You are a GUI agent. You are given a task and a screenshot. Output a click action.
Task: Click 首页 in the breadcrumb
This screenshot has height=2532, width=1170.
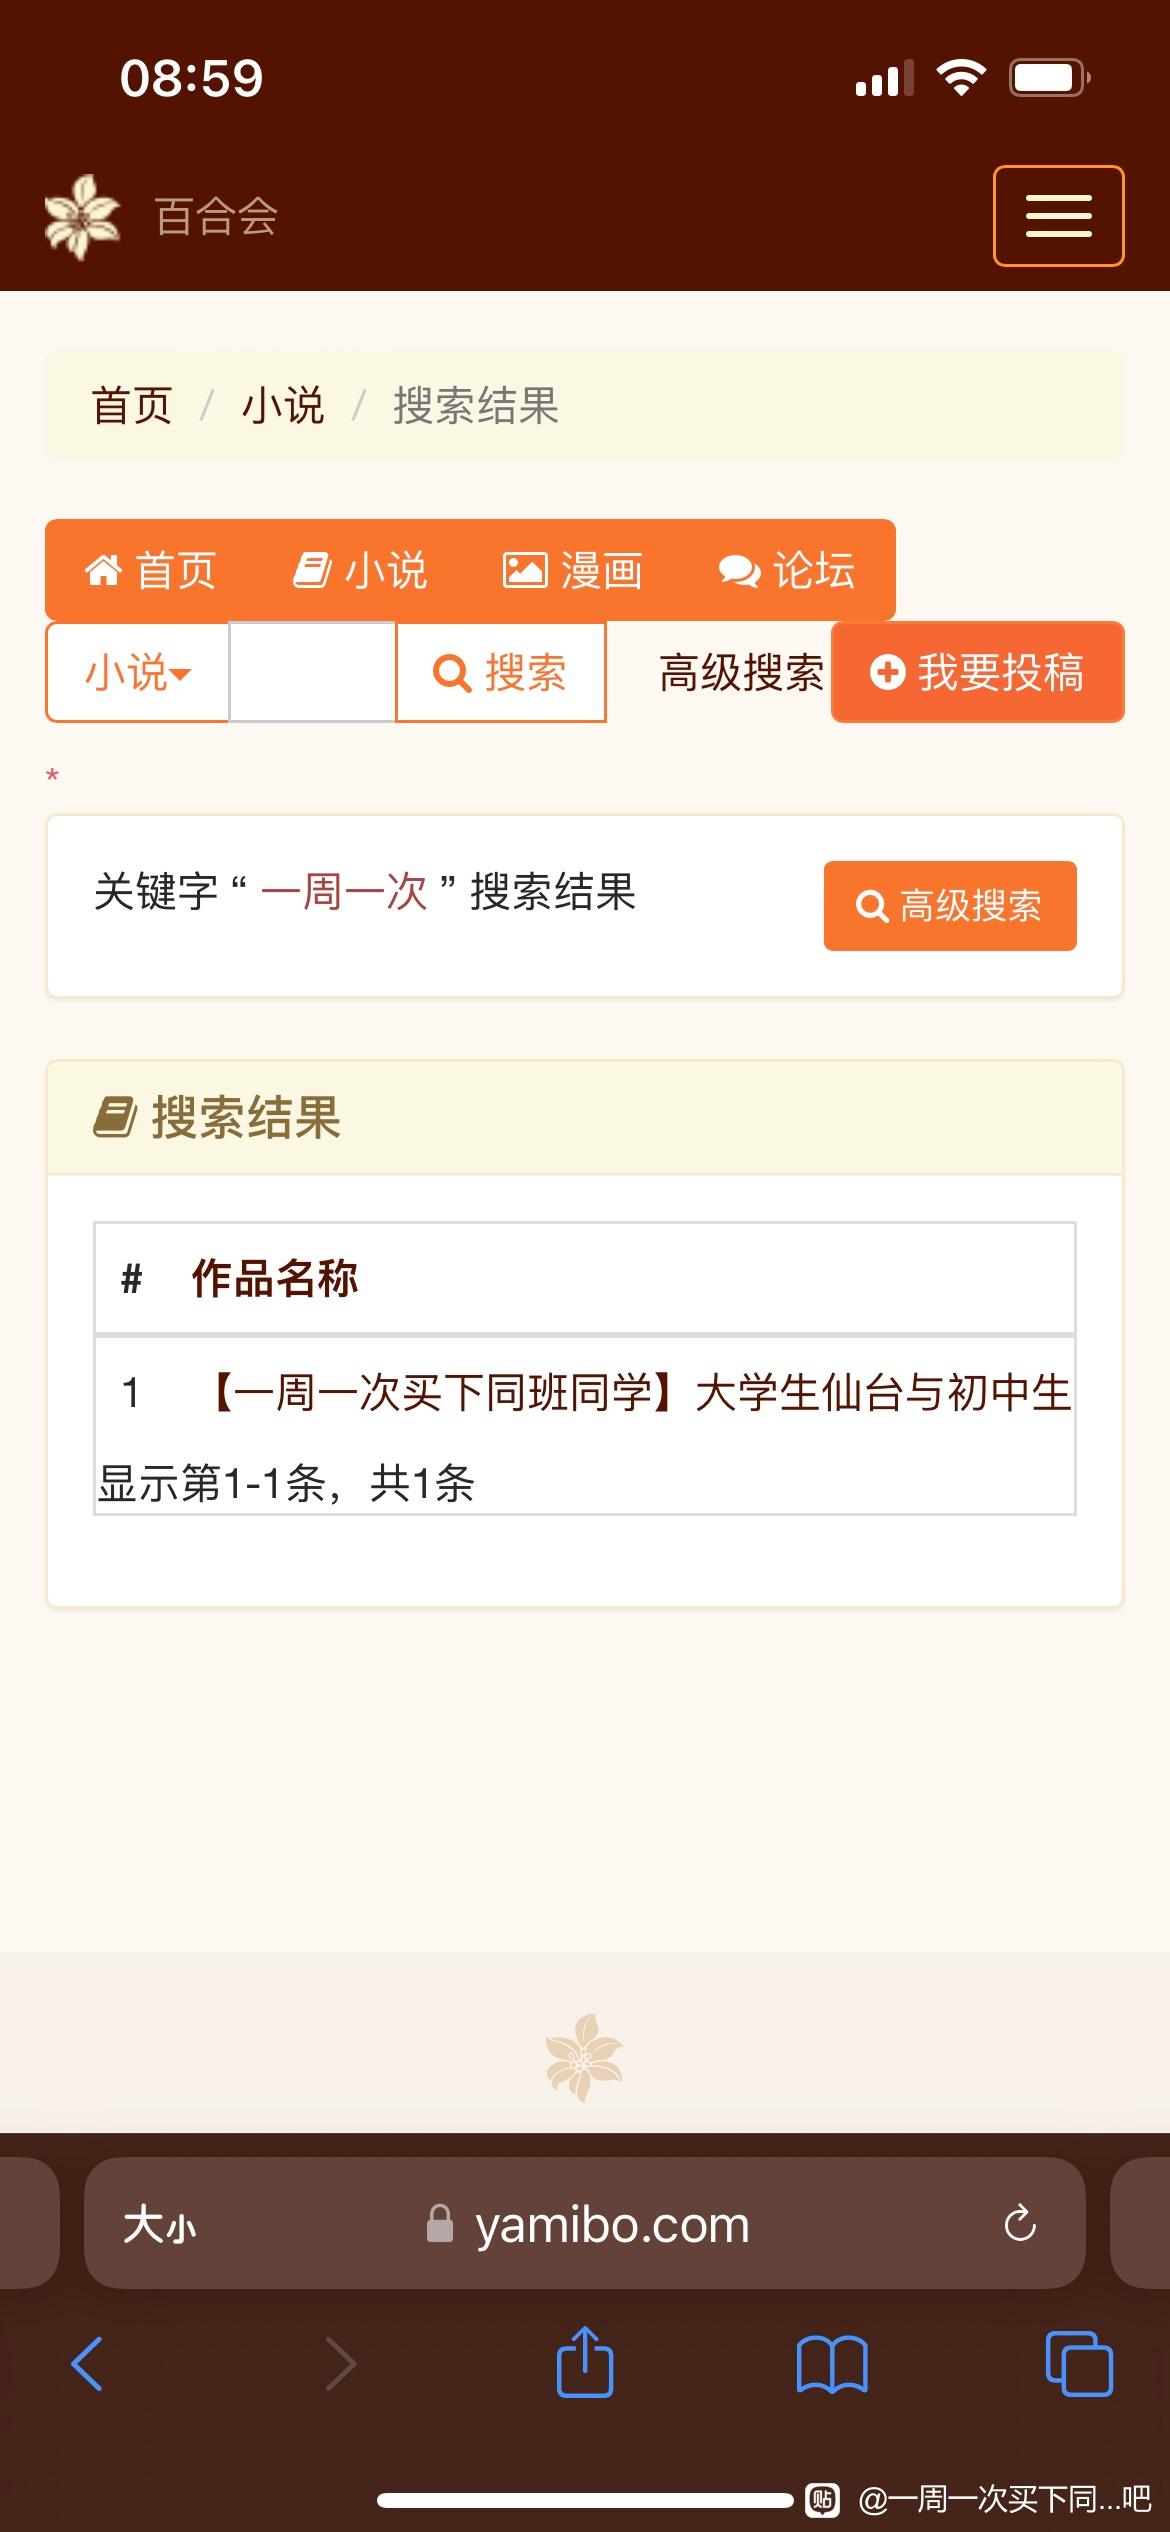(x=132, y=406)
